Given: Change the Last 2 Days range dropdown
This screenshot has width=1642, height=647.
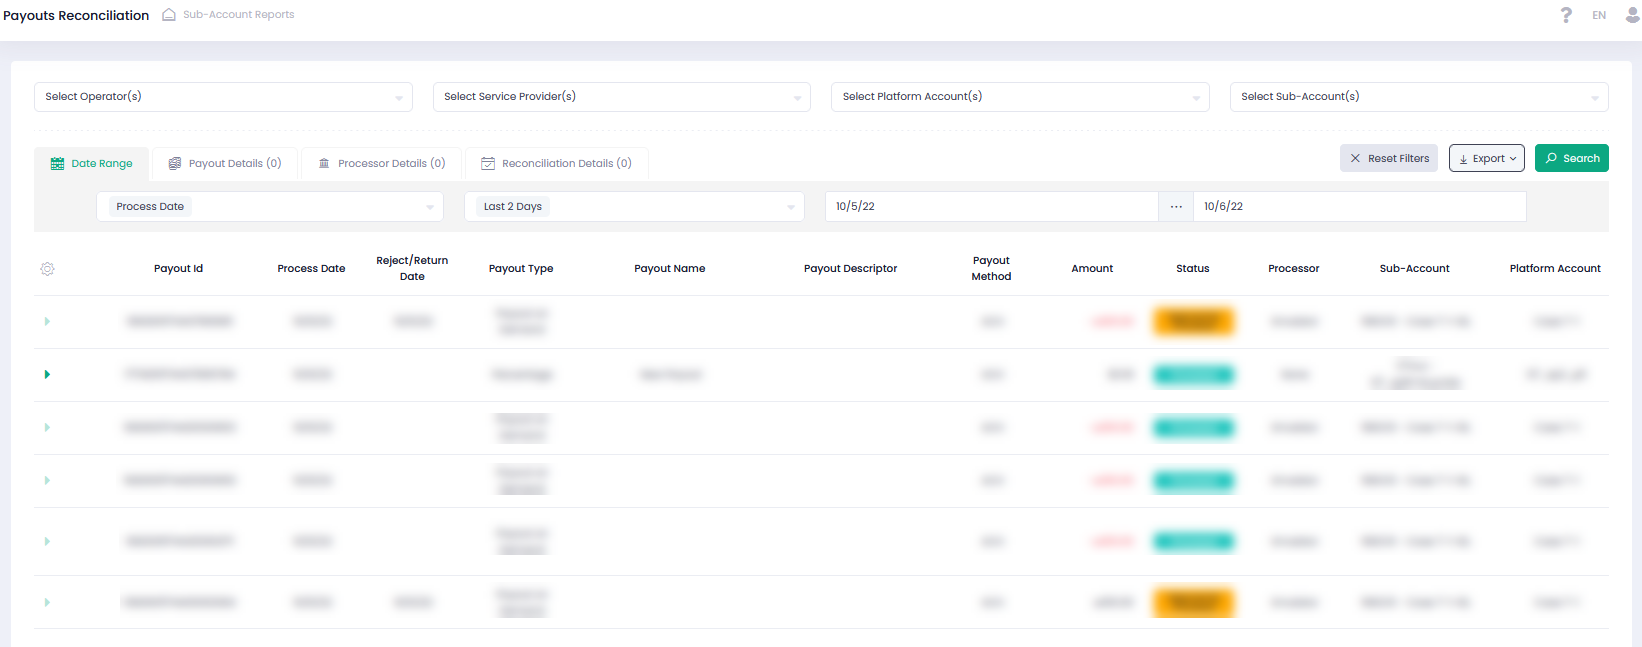Looking at the screenshot, I should [x=634, y=207].
